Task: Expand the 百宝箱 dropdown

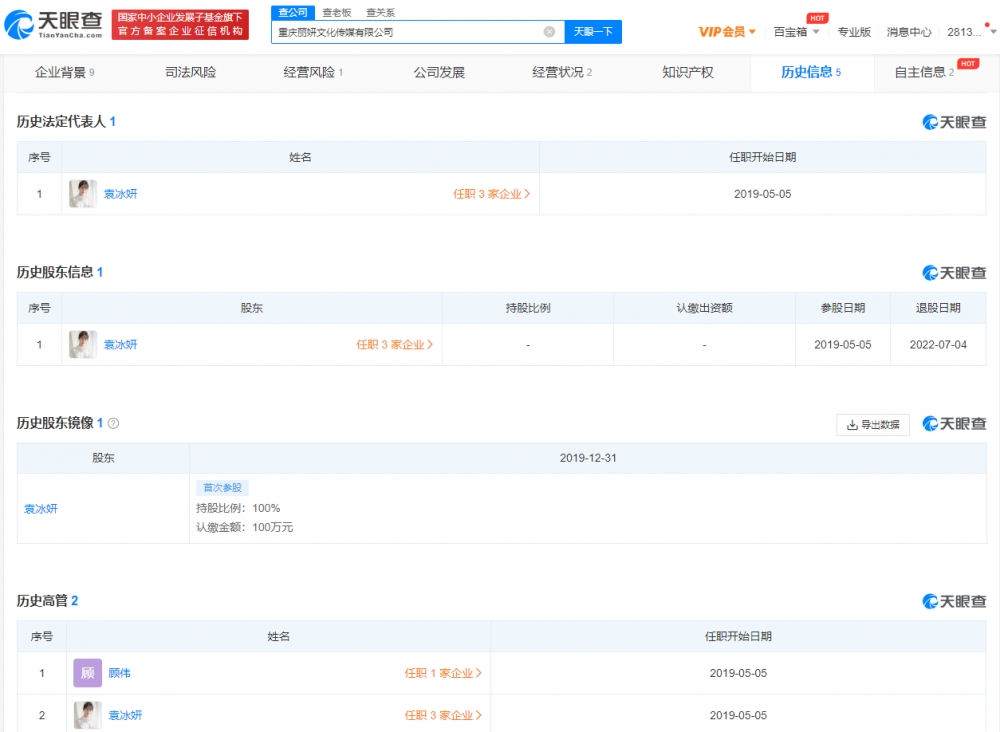Action: click(796, 32)
